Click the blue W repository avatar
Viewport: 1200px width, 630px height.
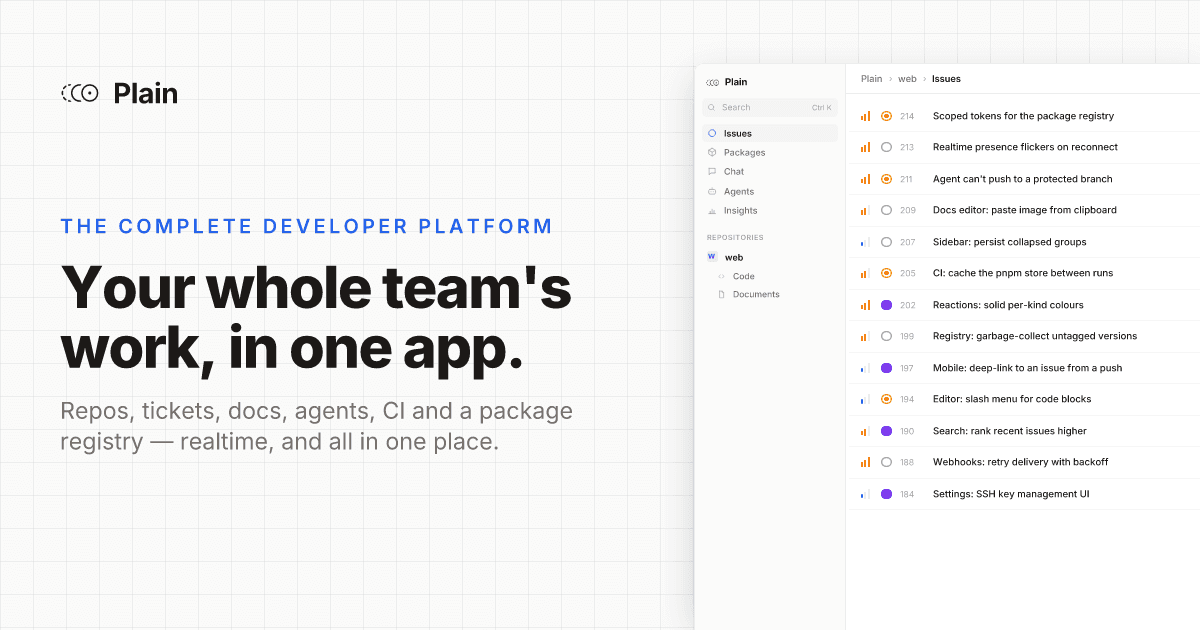pos(712,257)
